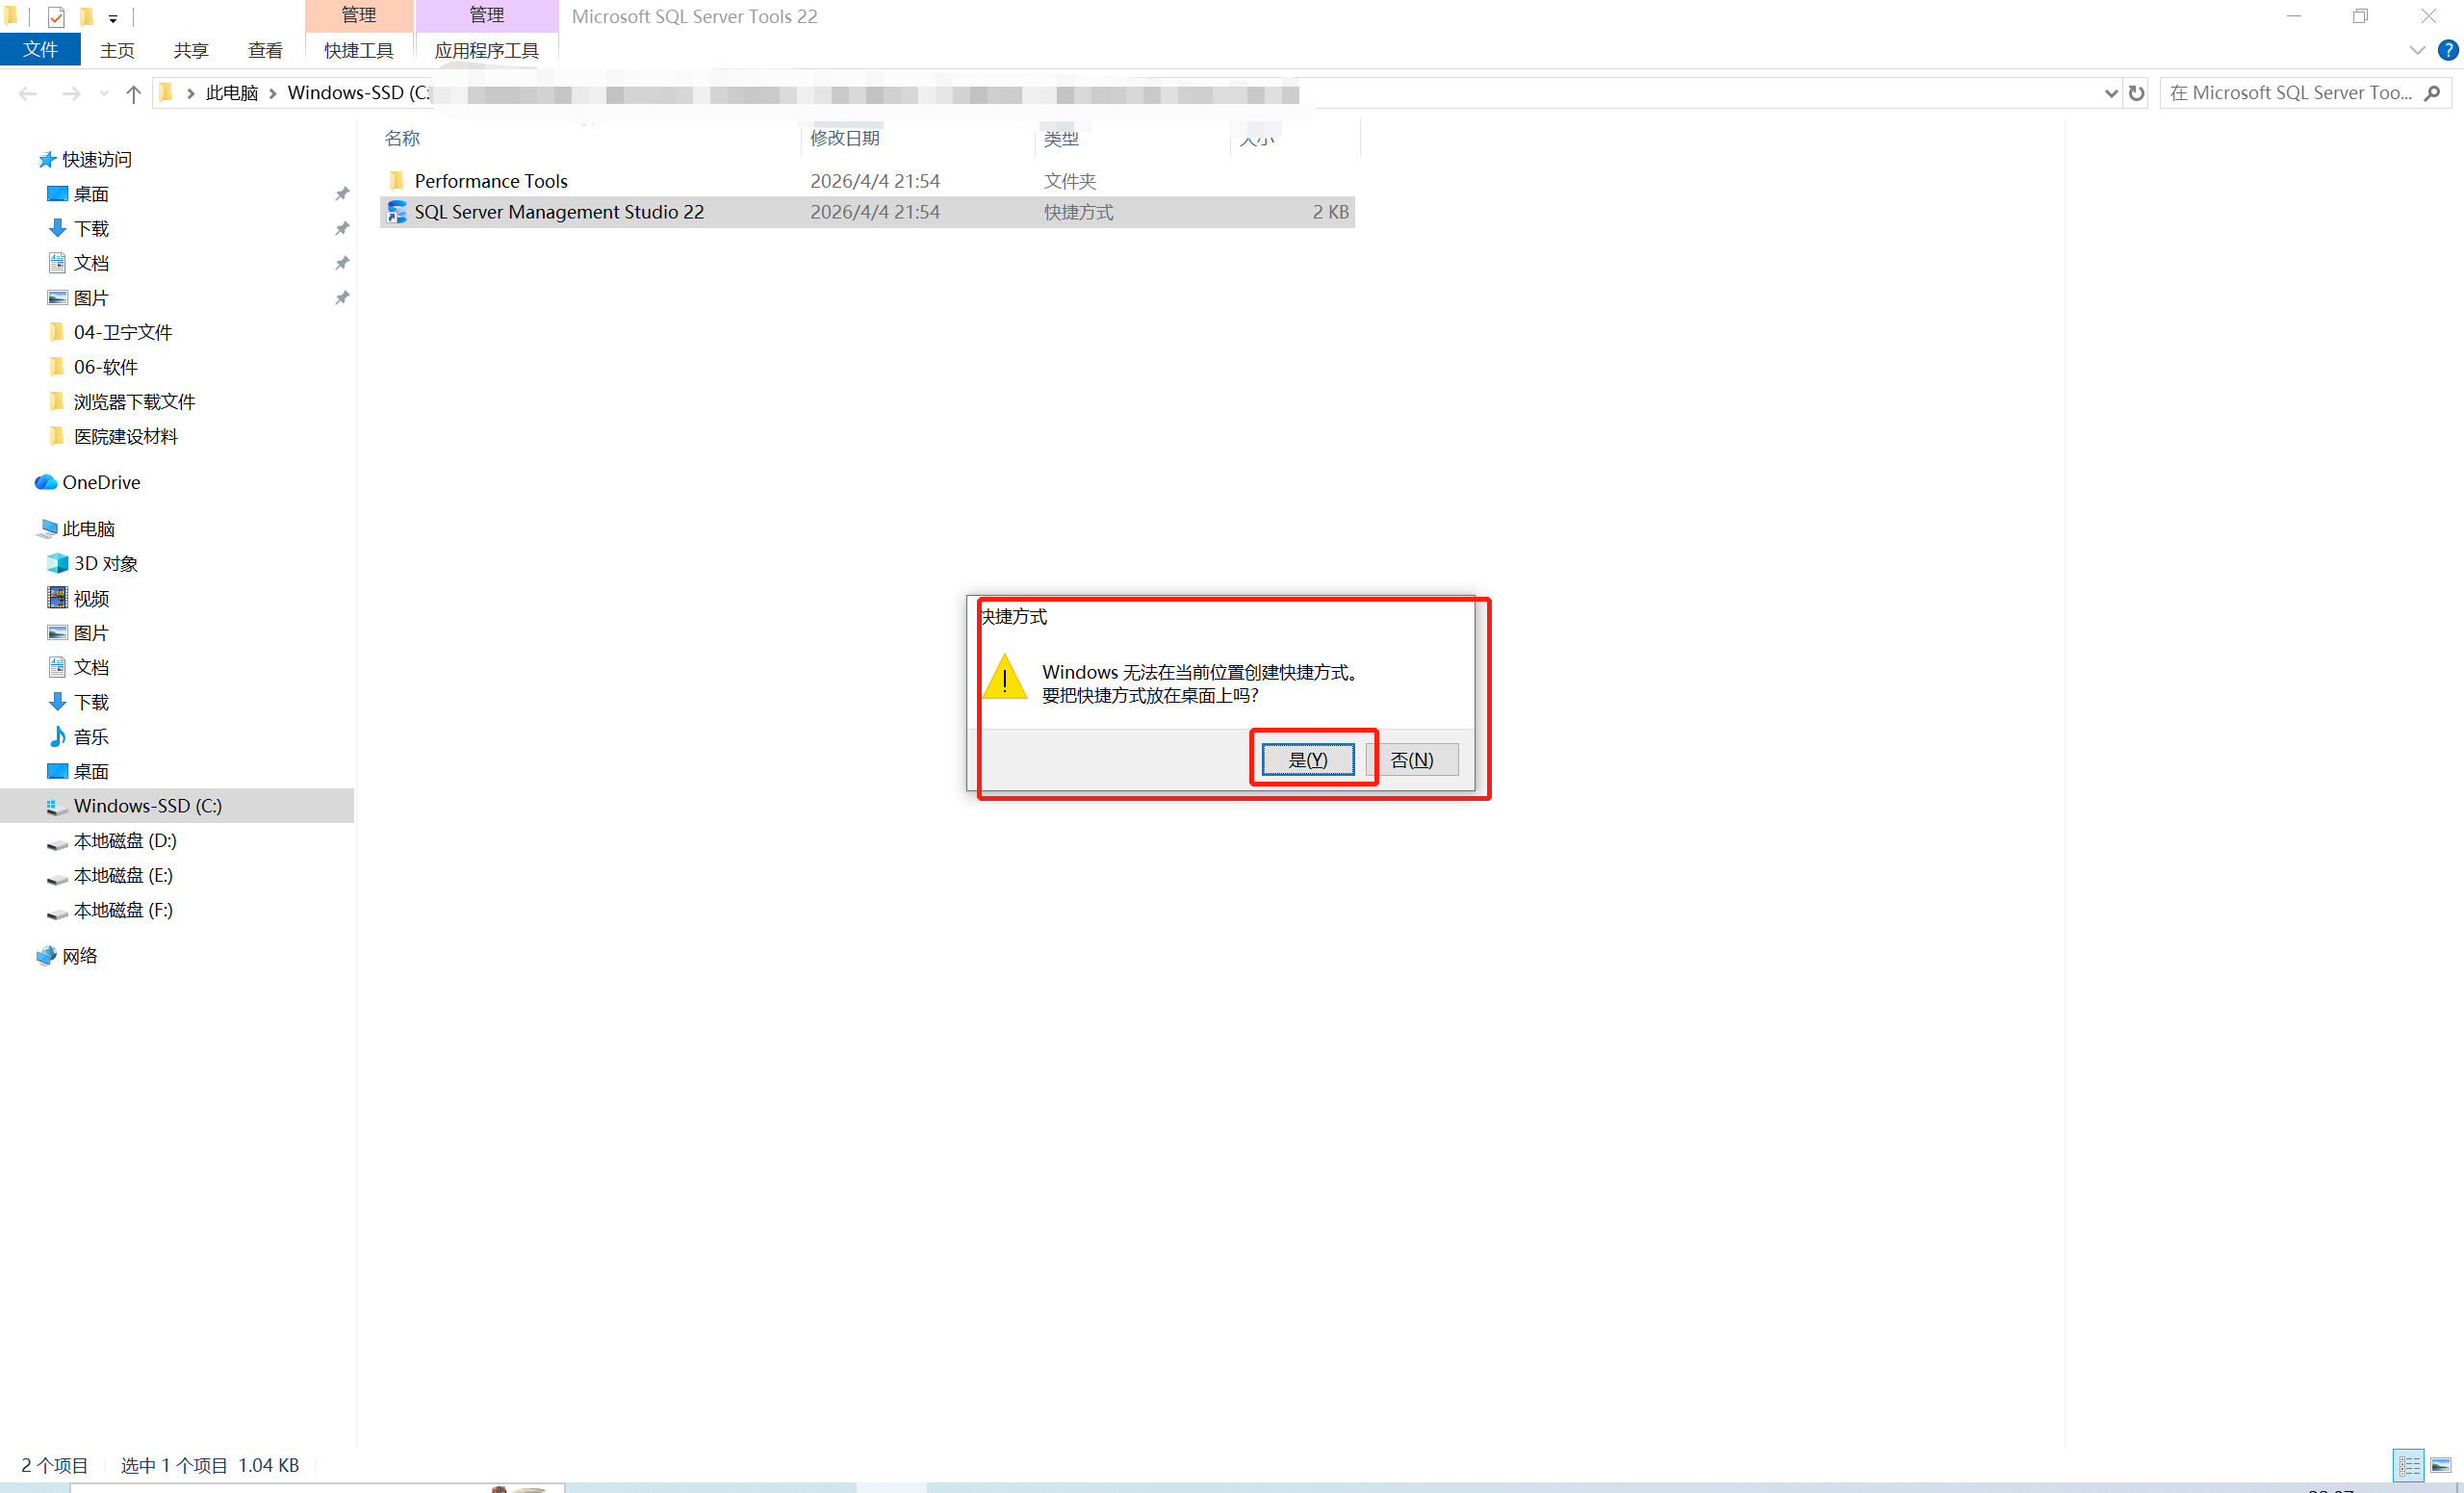This screenshot has width=2464, height=1493.
Task: Click the refresh icon beside address bar
Action: point(2136,93)
